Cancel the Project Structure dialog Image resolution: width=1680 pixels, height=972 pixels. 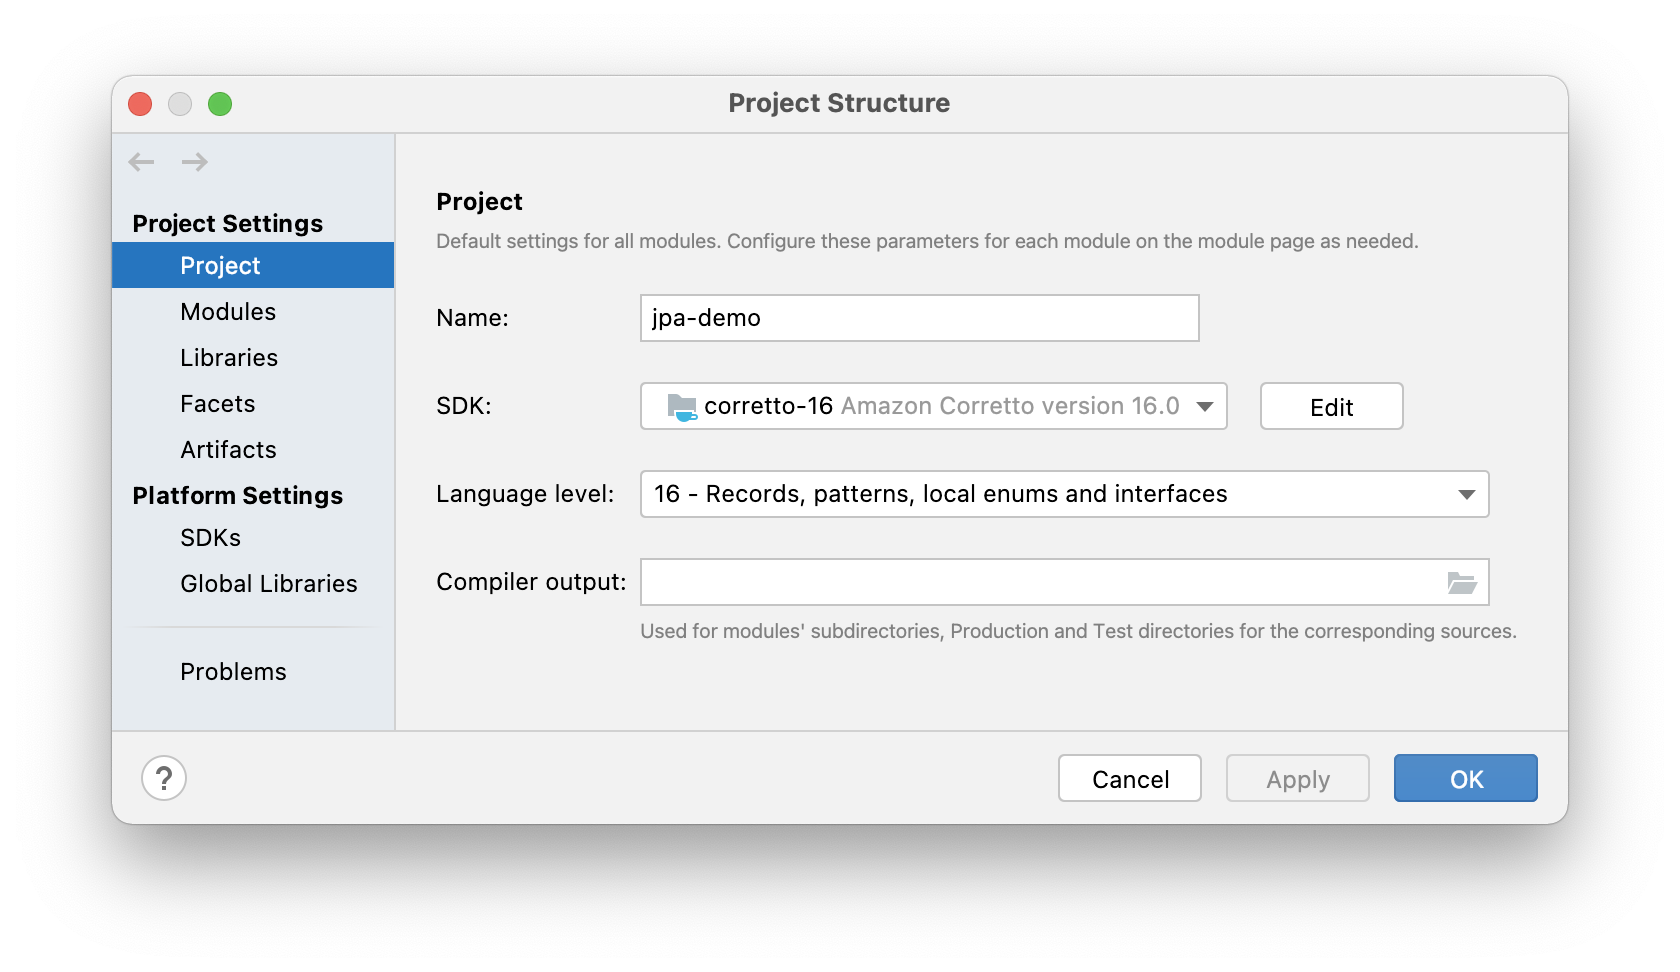pos(1129,778)
